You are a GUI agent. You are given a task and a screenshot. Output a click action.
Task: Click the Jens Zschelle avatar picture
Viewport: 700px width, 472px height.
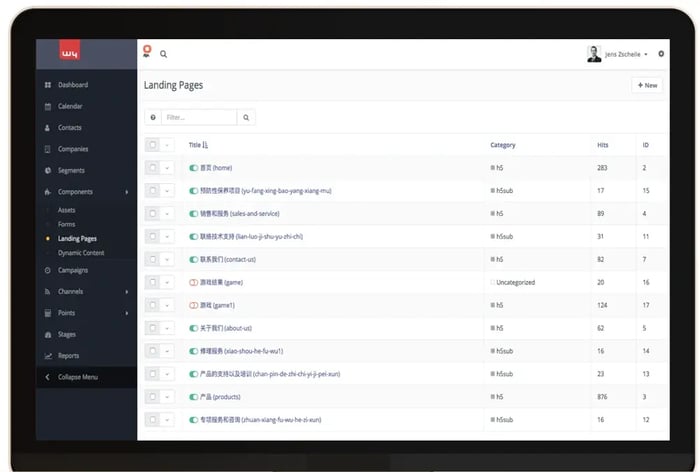(594, 54)
